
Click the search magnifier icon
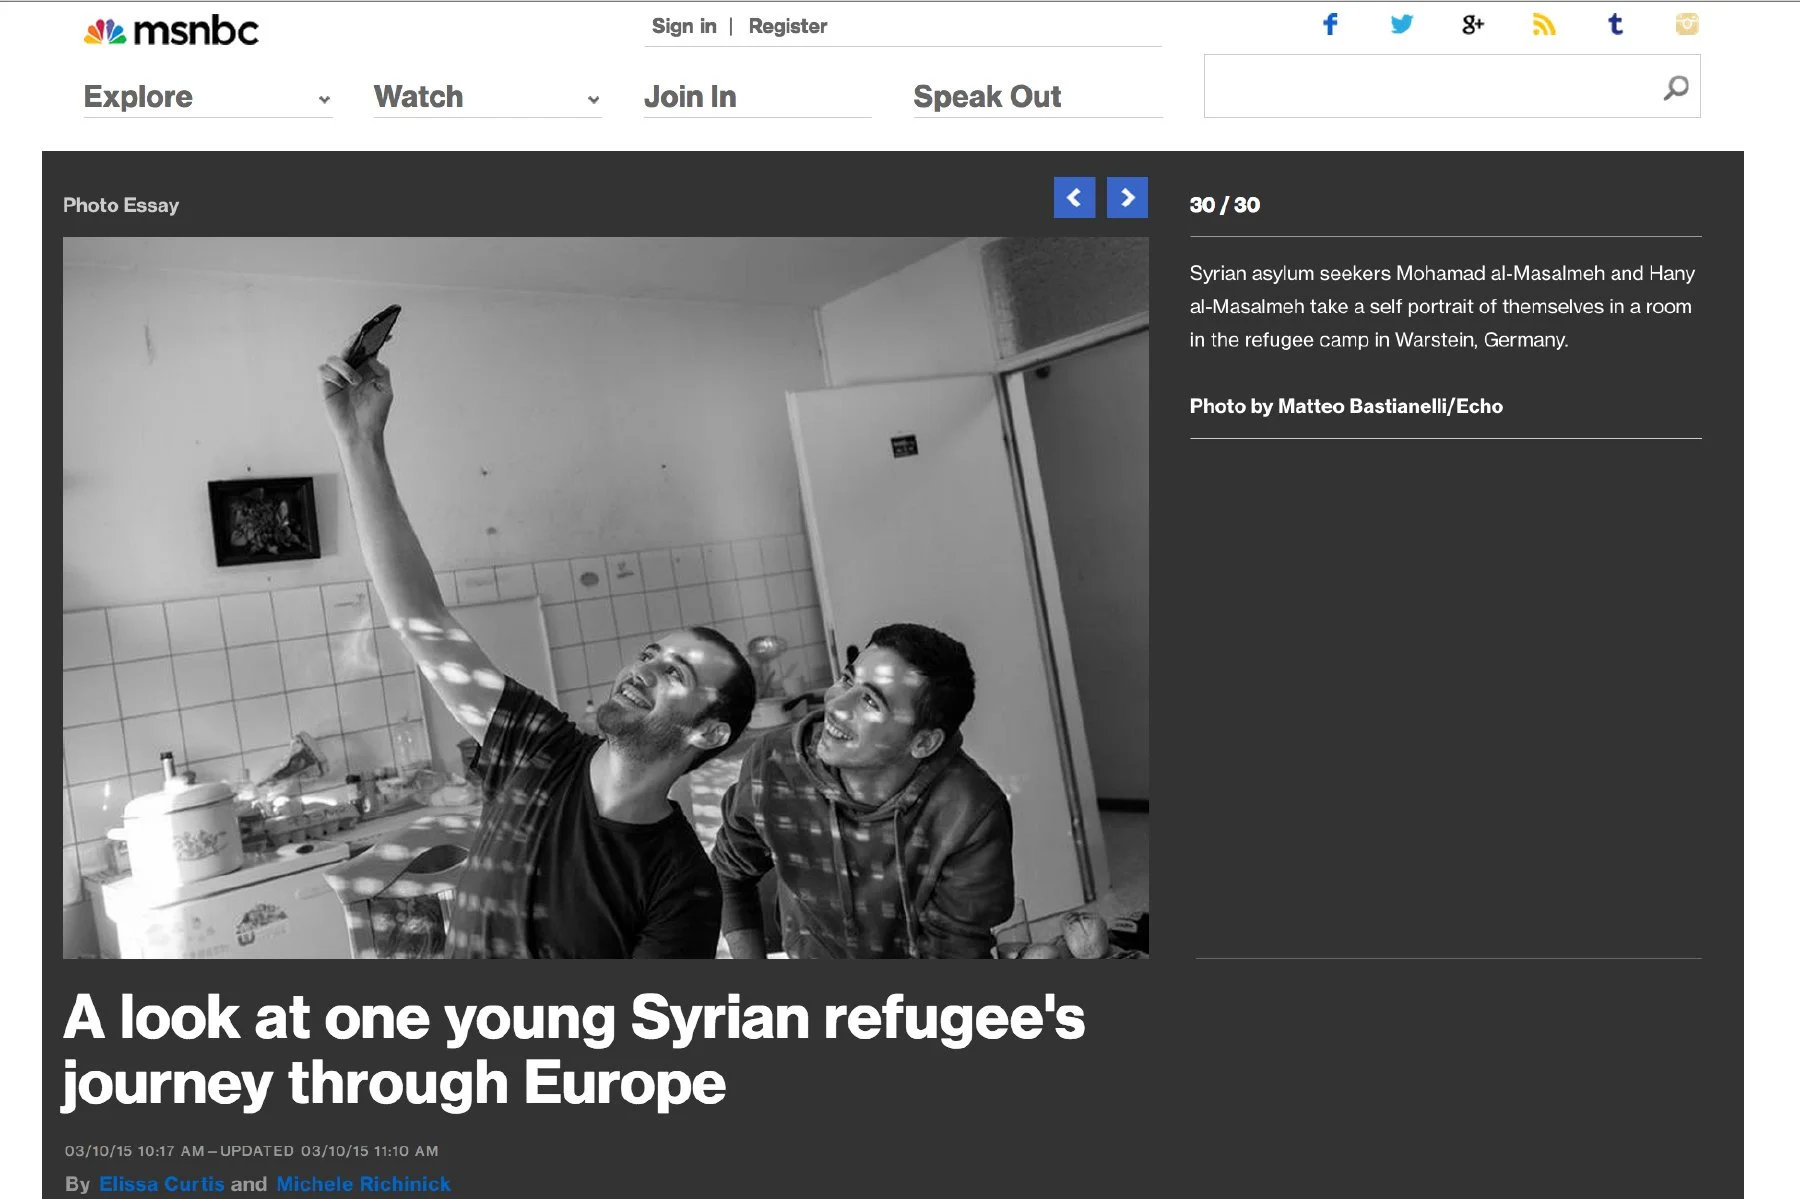click(1676, 88)
